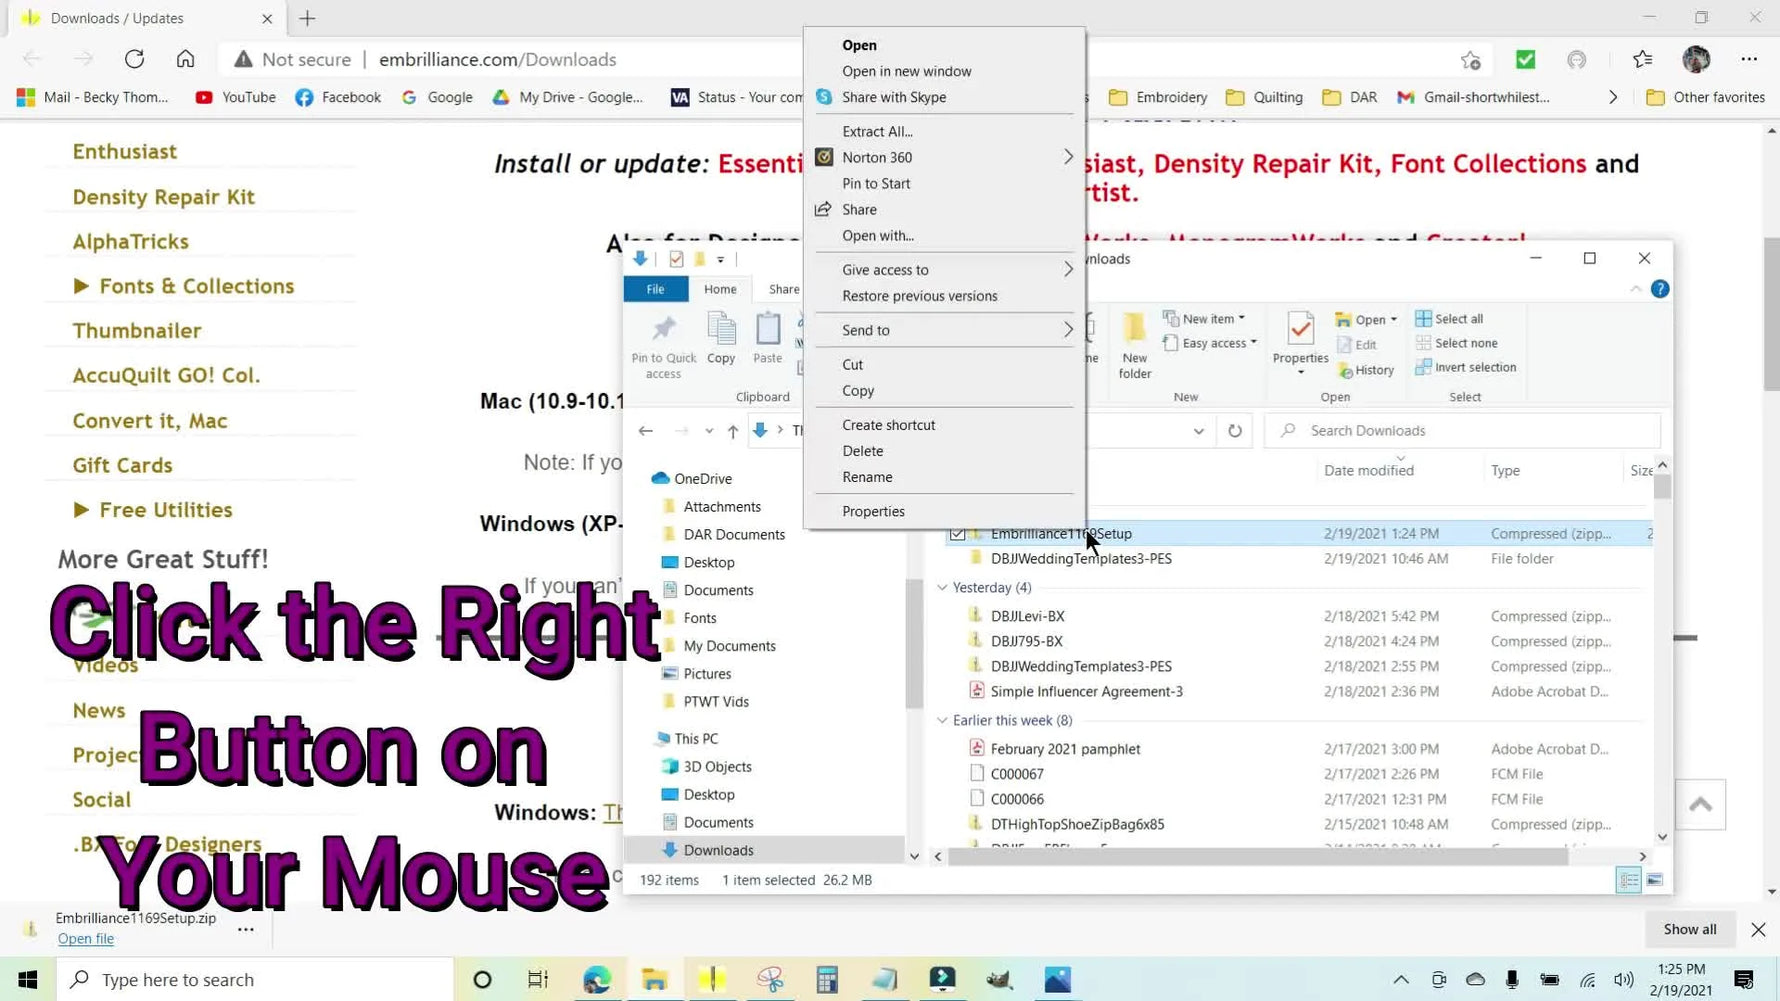Image resolution: width=1780 pixels, height=1001 pixels.
Task: Click the Windows taskbar search box
Action: point(255,979)
